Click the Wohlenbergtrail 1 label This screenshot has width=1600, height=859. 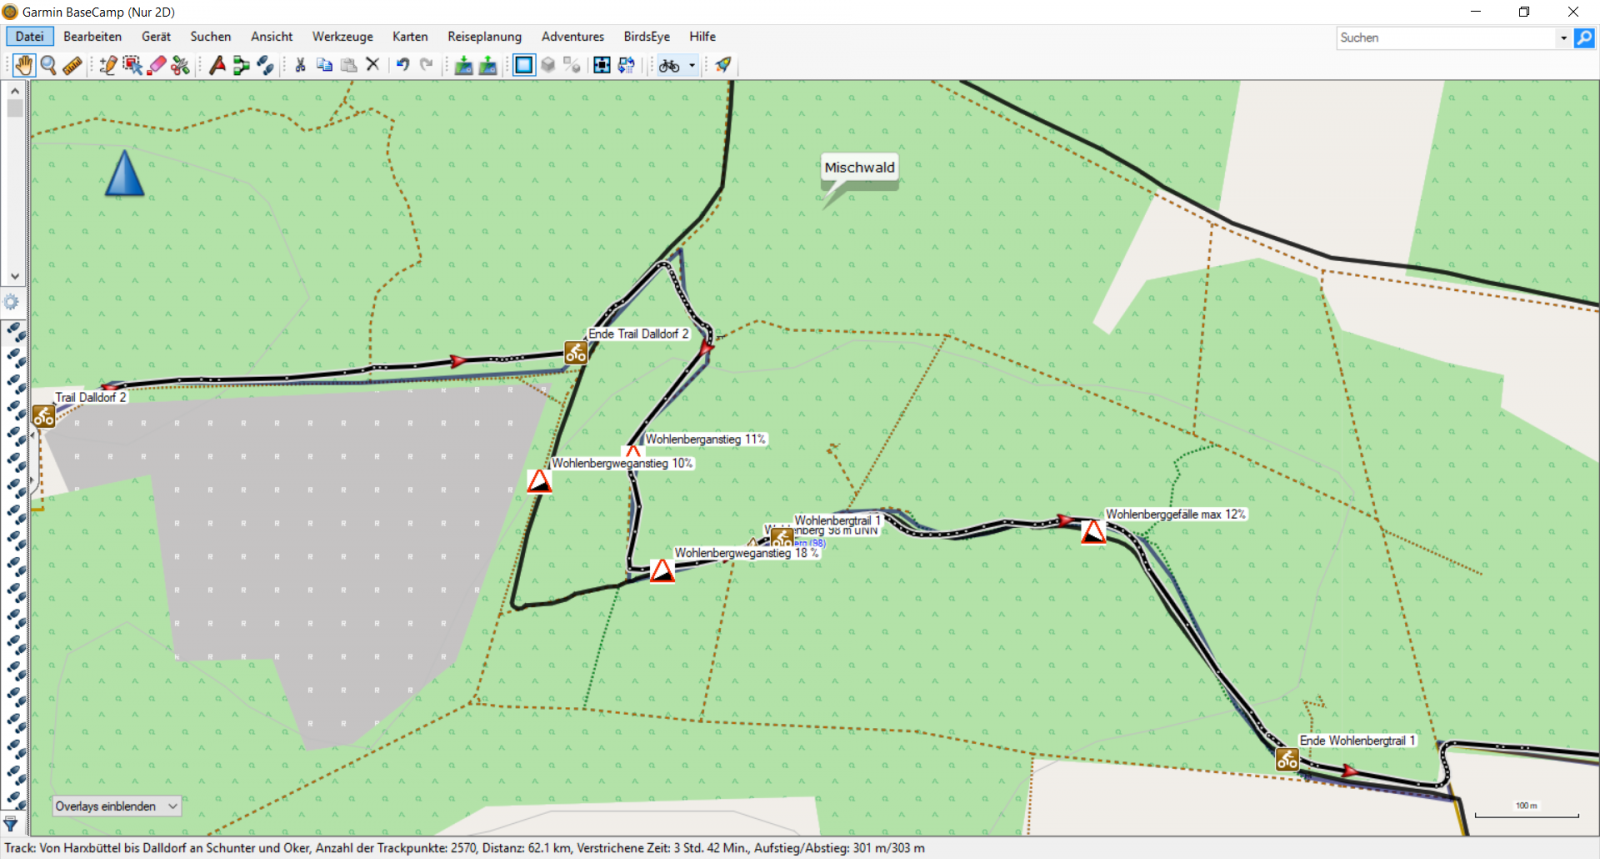[x=838, y=520]
